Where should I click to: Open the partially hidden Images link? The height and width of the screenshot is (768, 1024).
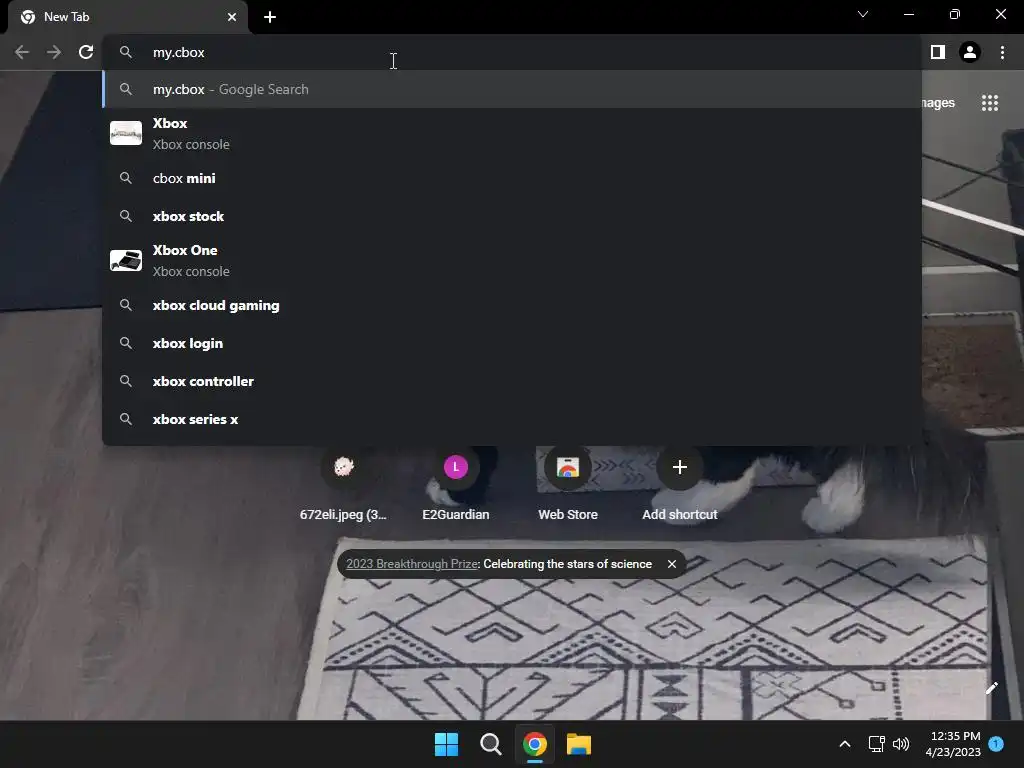click(x=938, y=103)
